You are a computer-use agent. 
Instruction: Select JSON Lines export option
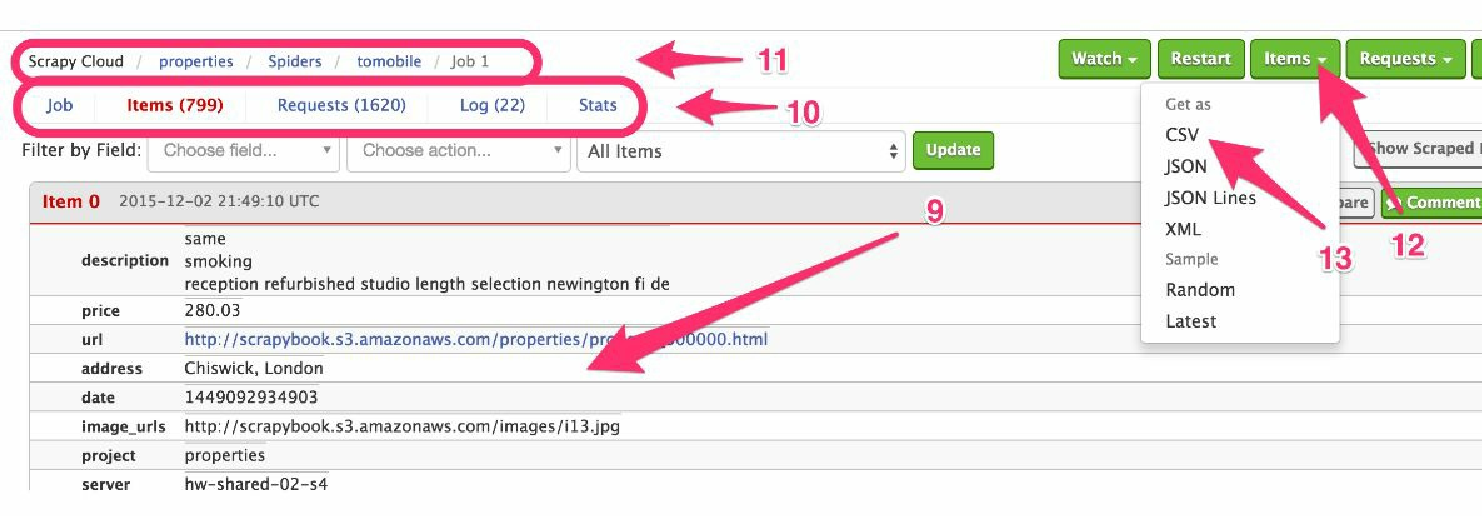click(1210, 197)
